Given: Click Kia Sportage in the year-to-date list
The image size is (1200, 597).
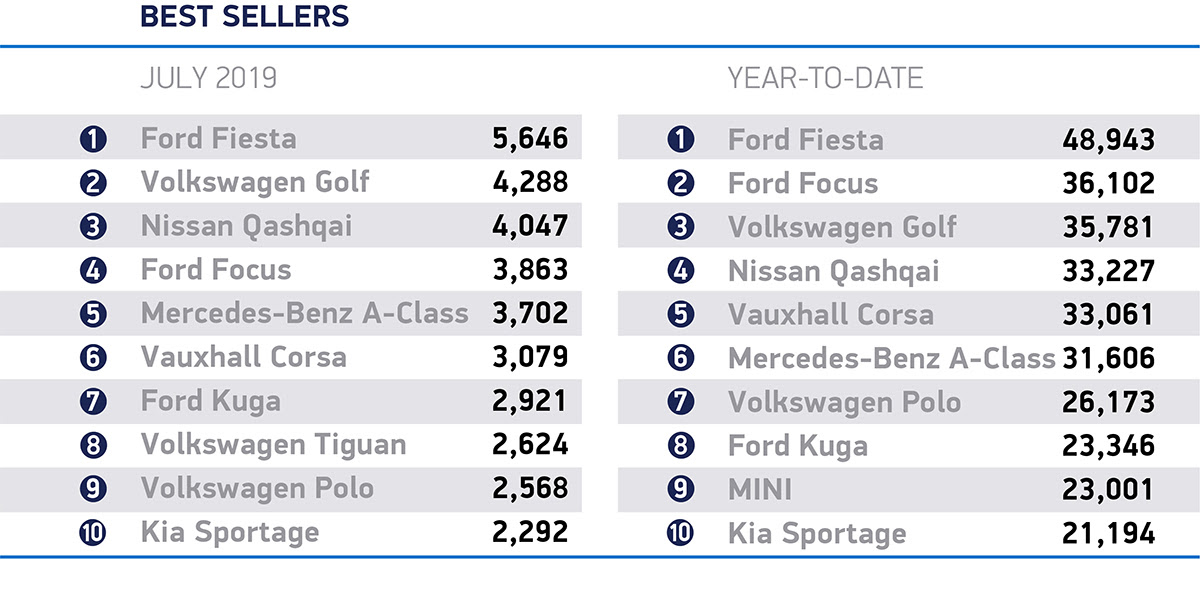Looking at the screenshot, I should tap(817, 533).
